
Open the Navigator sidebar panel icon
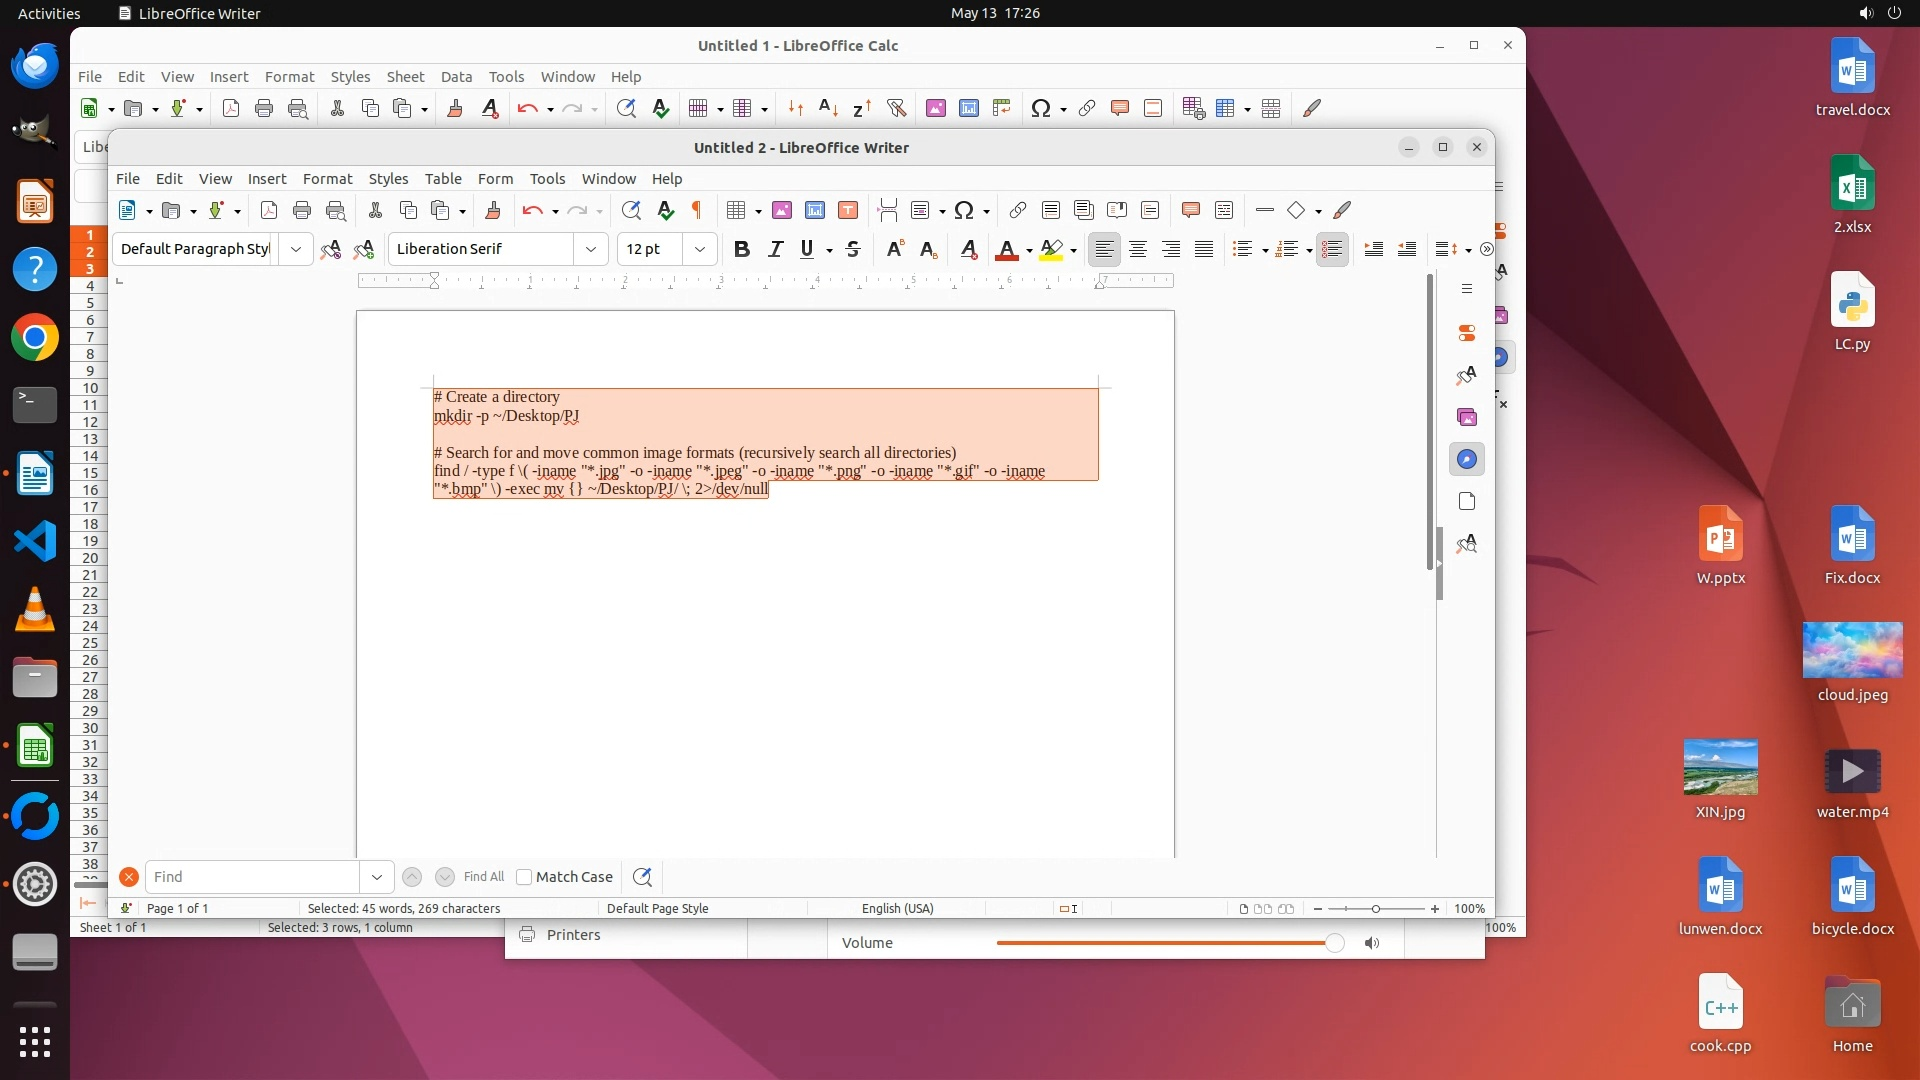[1467, 459]
